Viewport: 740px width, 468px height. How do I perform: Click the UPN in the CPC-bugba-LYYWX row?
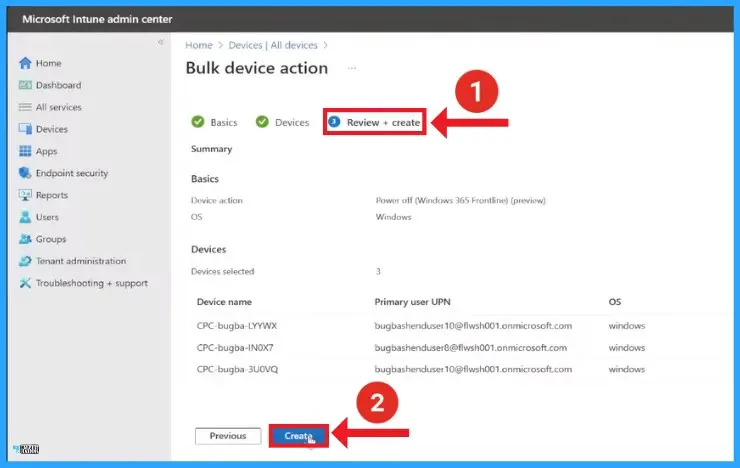473,326
